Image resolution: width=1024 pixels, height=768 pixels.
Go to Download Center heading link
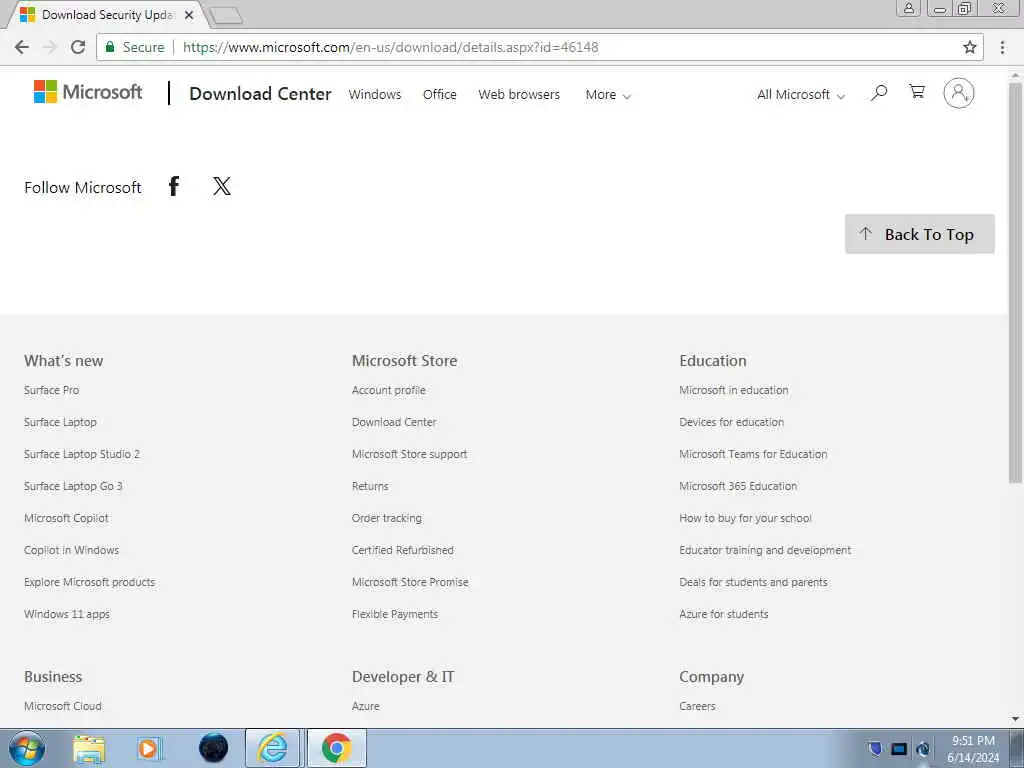pos(260,93)
